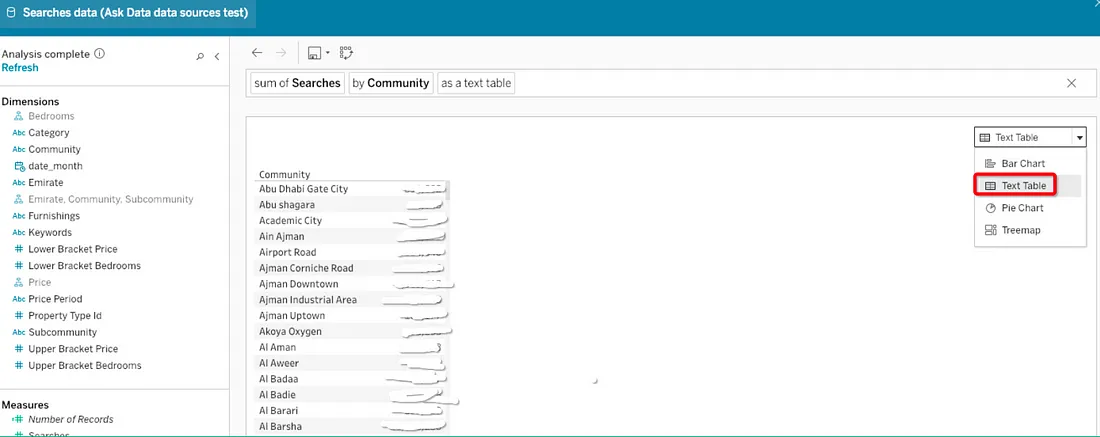Image resolution: width=1100 pixels, height=437 pixels.
Task: Click the back arrow in the toolbar
Action: (257, 53)
